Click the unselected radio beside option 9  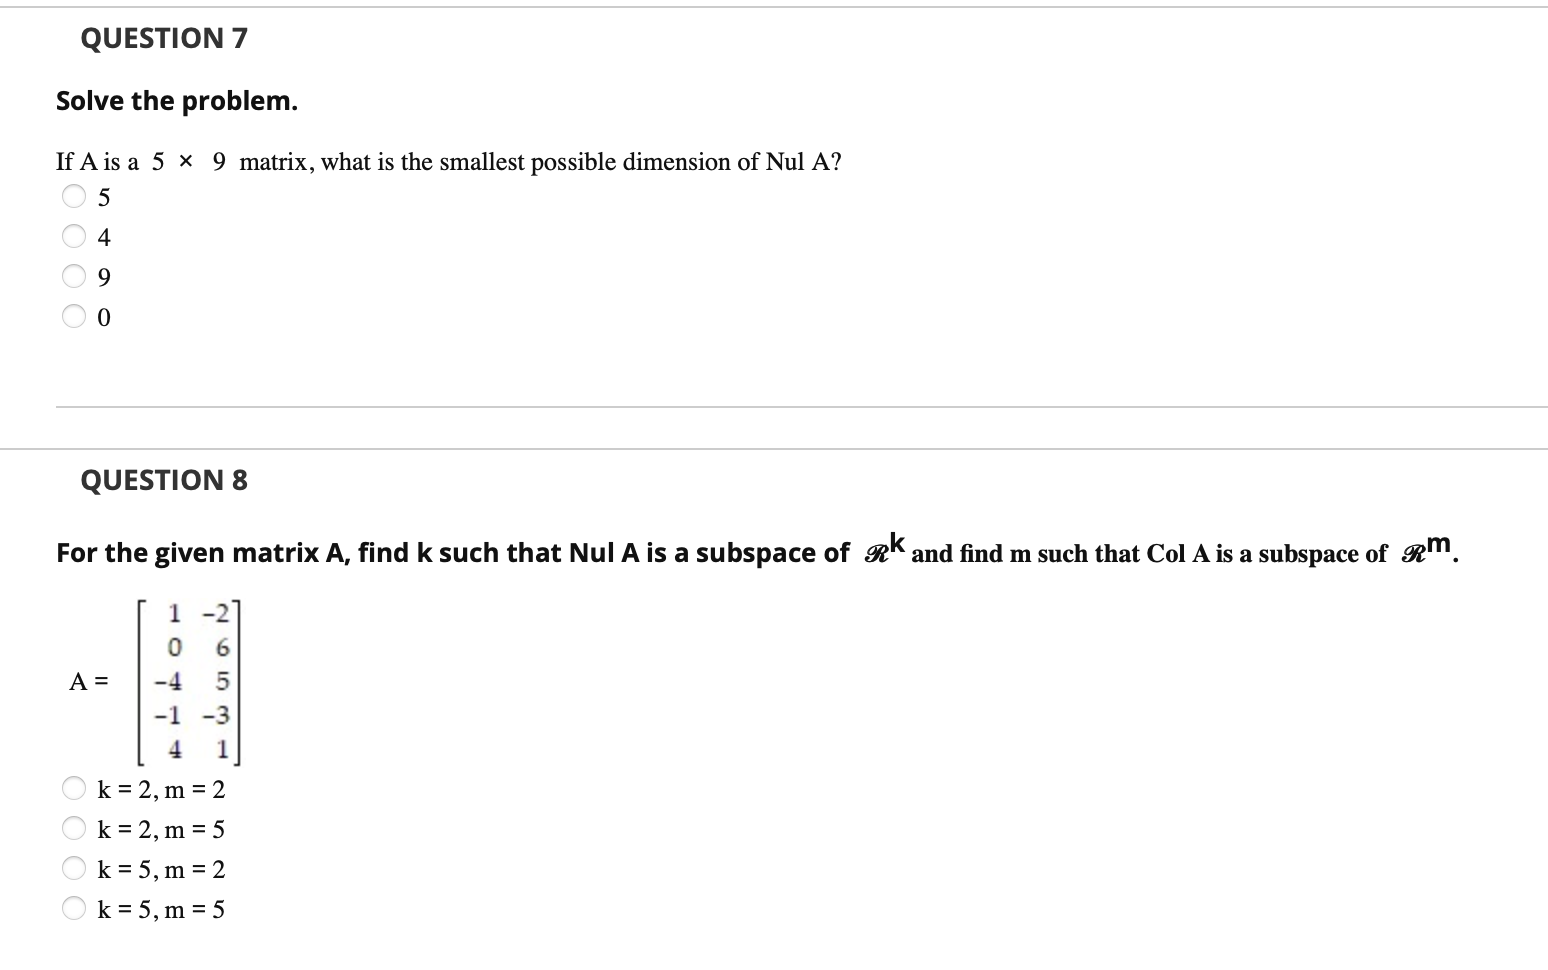(74, 276)
